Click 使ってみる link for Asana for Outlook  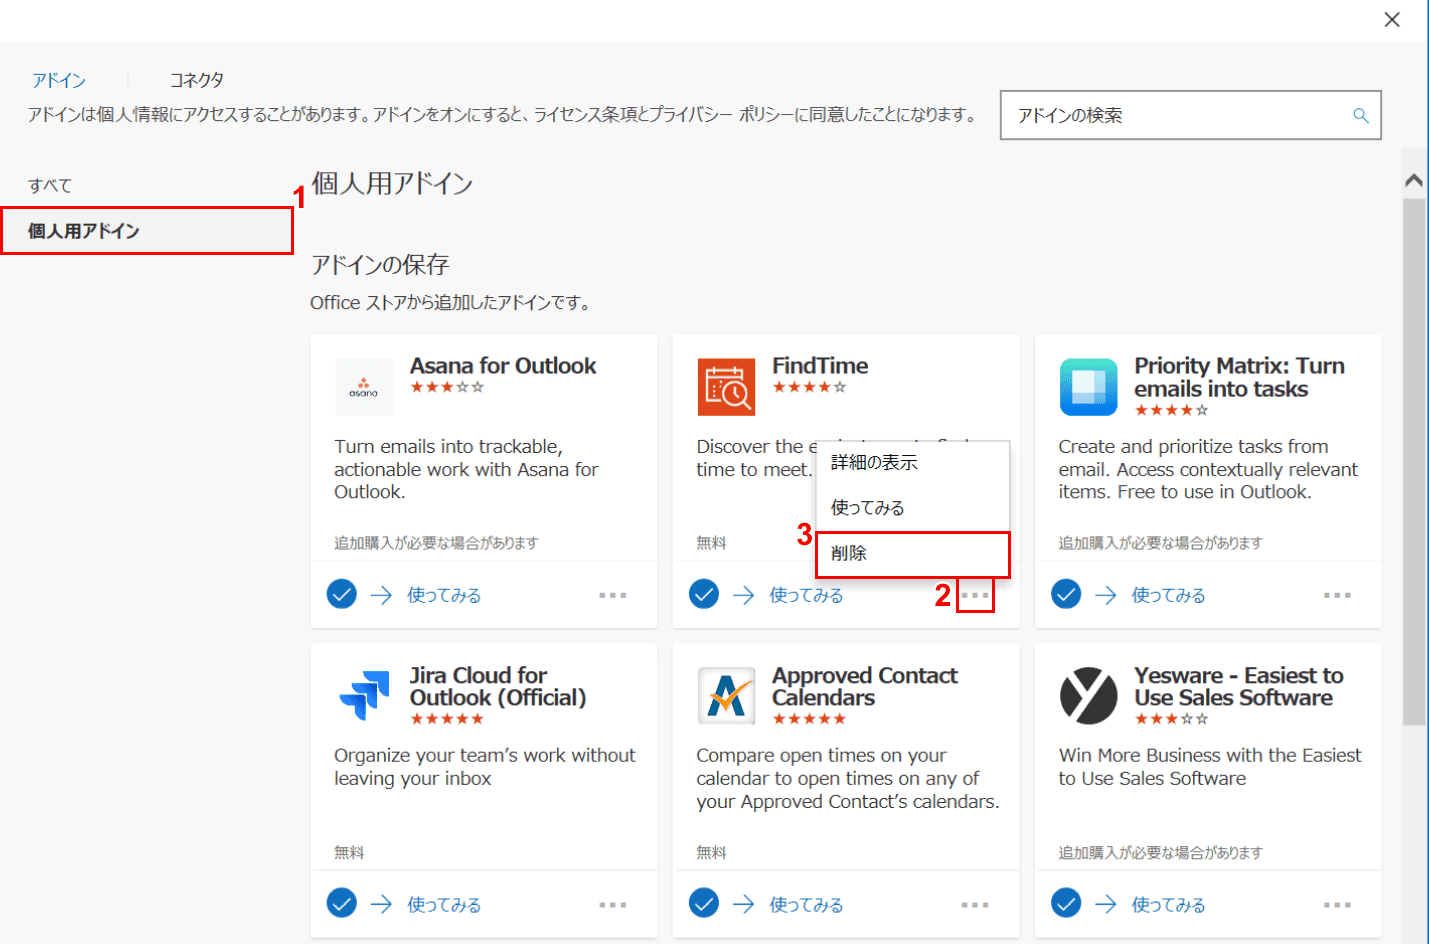coord(444,595)
